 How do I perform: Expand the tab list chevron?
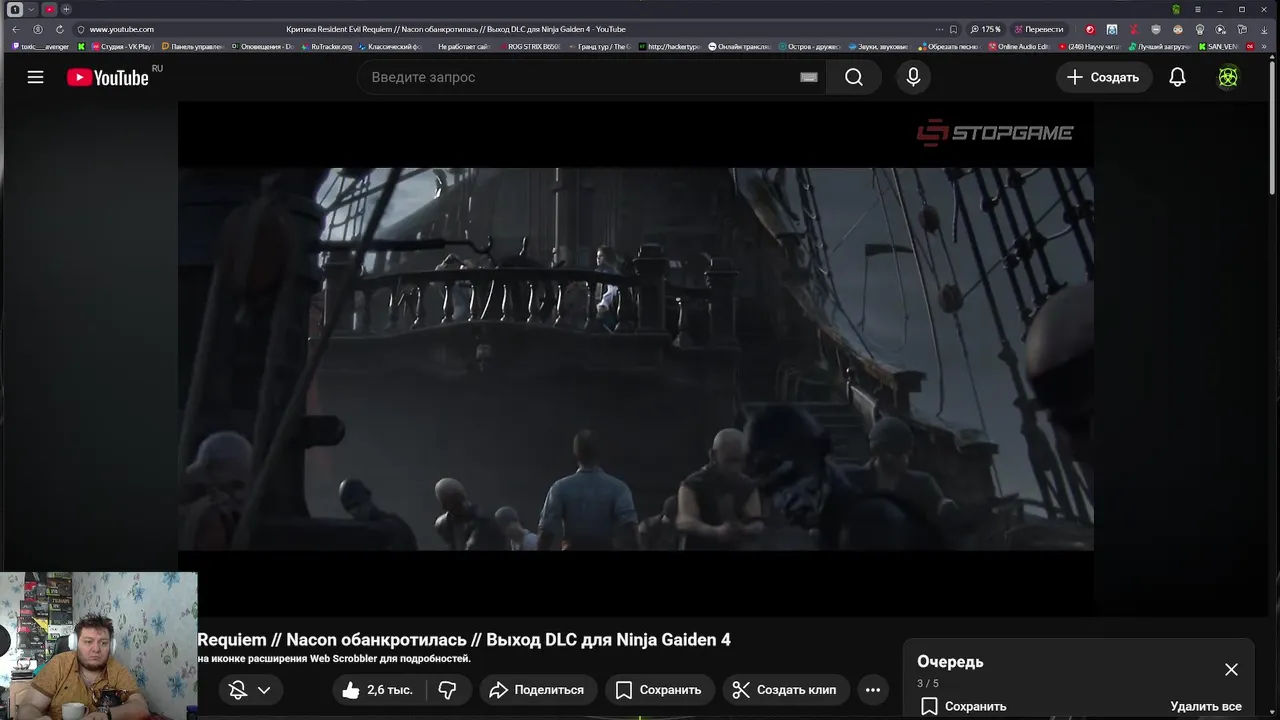[x=31, y=9]
